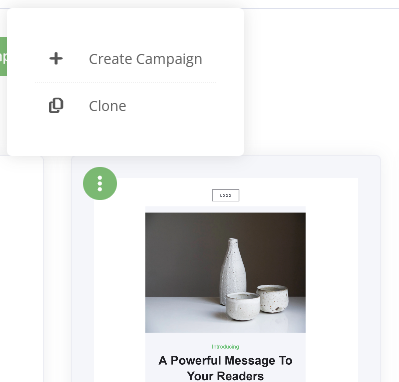
Task: Click the white email margin left of the photo
Action: [x=119, y=273]
